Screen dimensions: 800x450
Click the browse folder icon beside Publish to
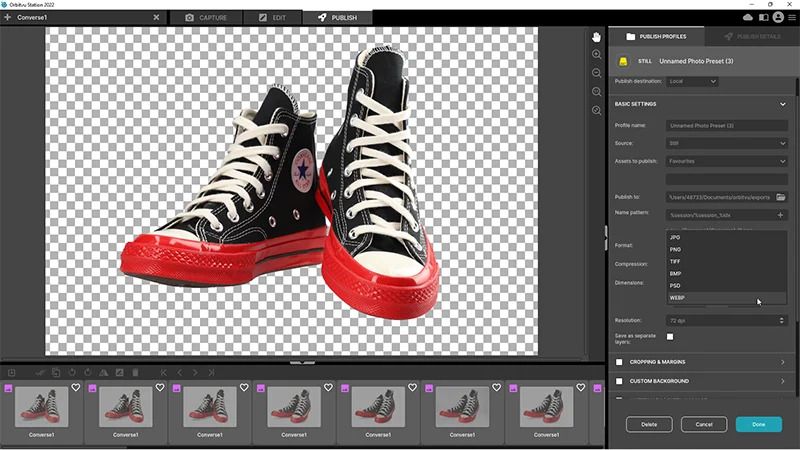781,197
